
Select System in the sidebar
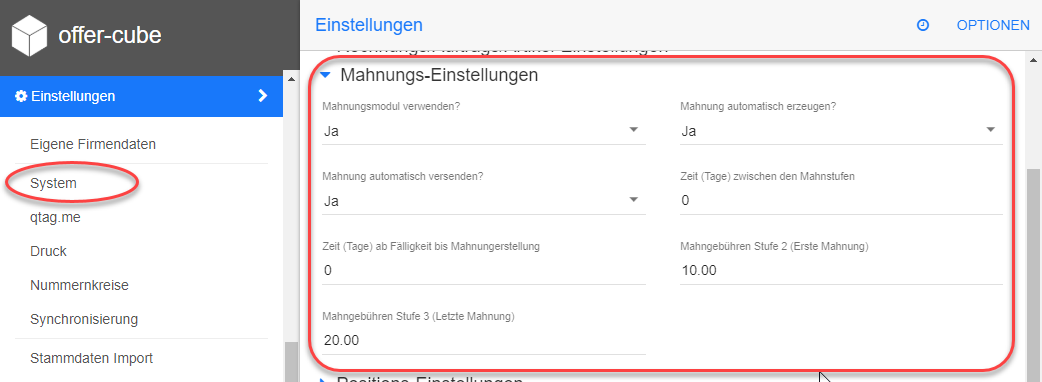(53, 183)
